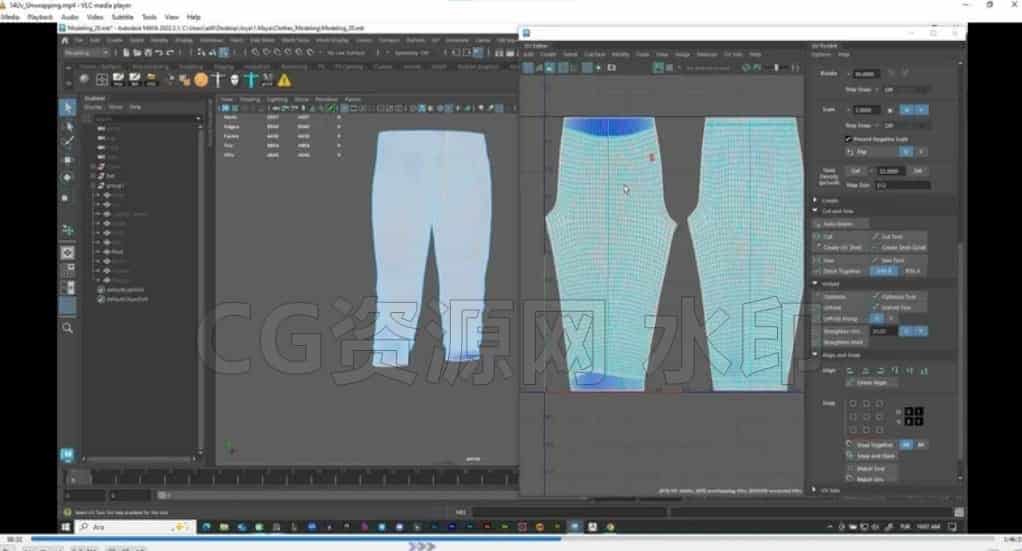Open the VLC Subtitle menu
Screen dimensions: 1022x551
coord(122,17)
